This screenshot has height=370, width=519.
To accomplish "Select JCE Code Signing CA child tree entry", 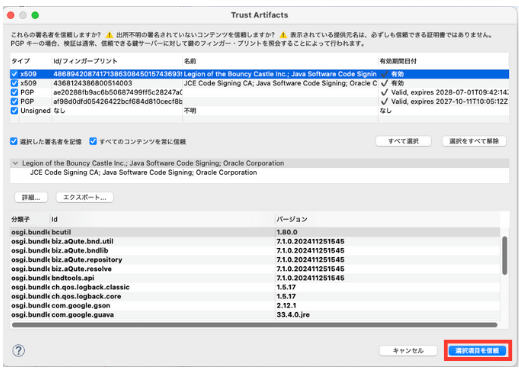I will coord(143,173).
